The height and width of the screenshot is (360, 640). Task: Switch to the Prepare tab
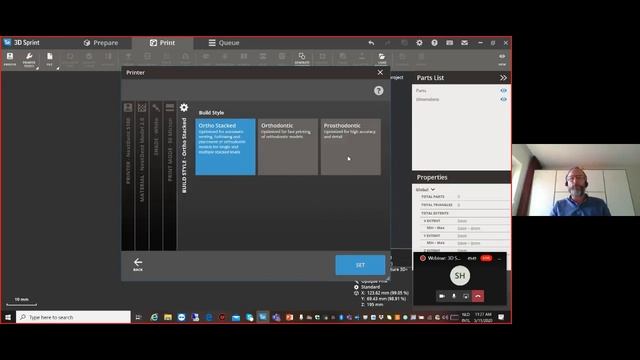(101, 43)
